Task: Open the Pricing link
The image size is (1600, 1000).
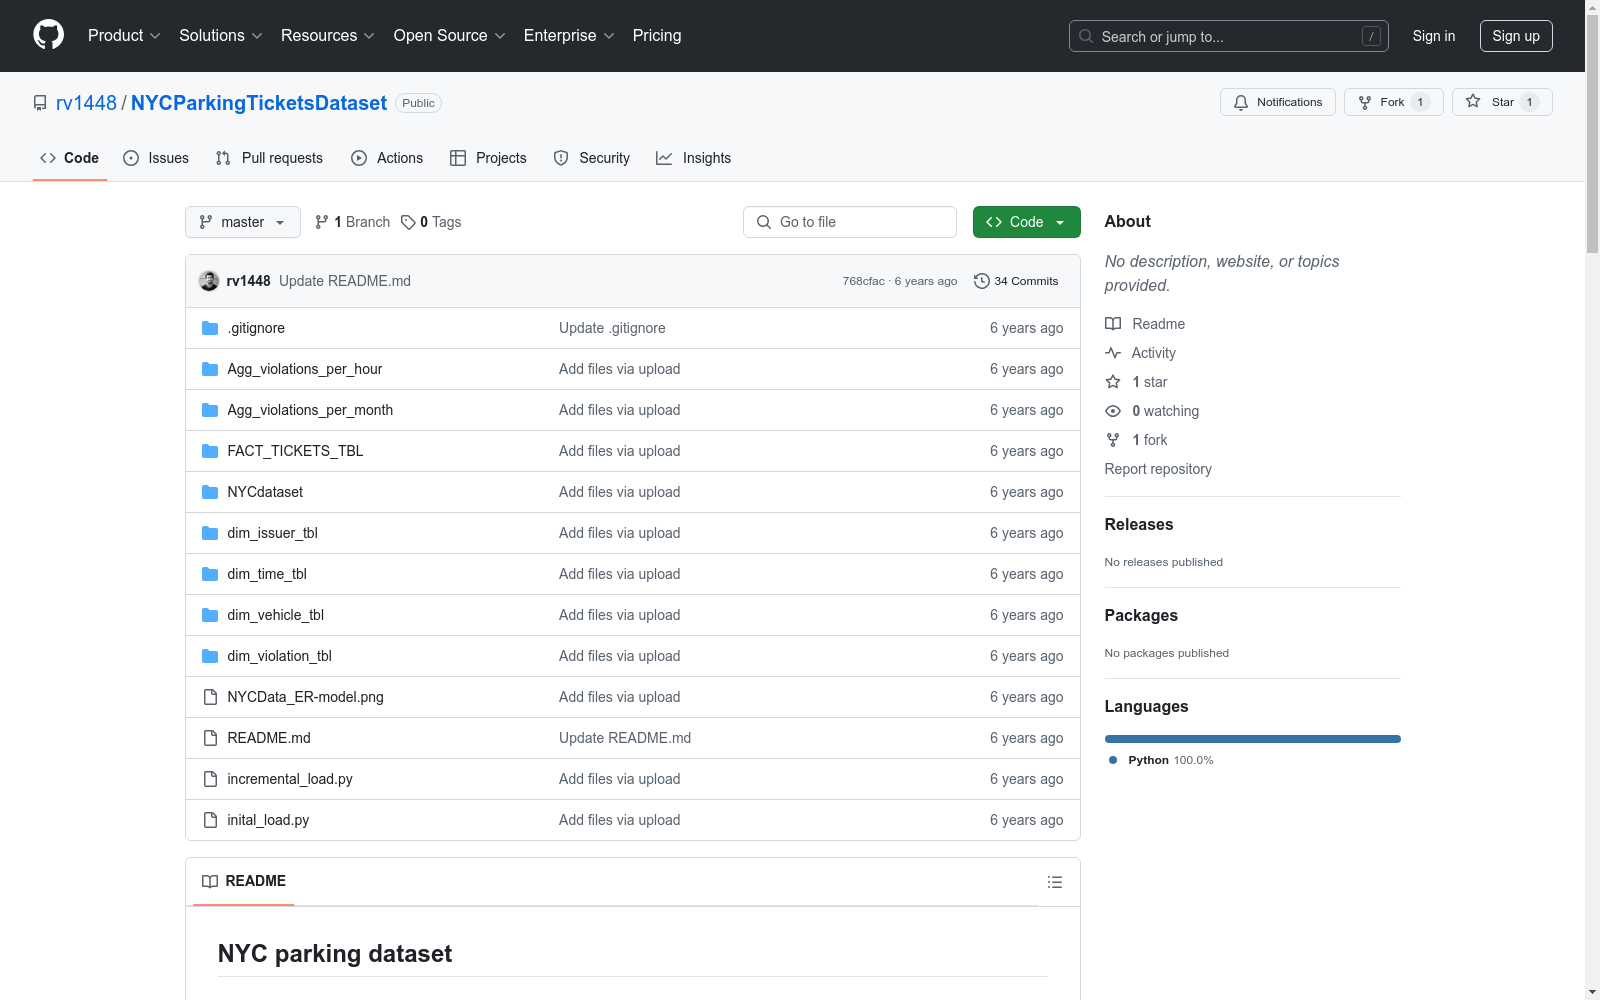Action: click(657, 35)
